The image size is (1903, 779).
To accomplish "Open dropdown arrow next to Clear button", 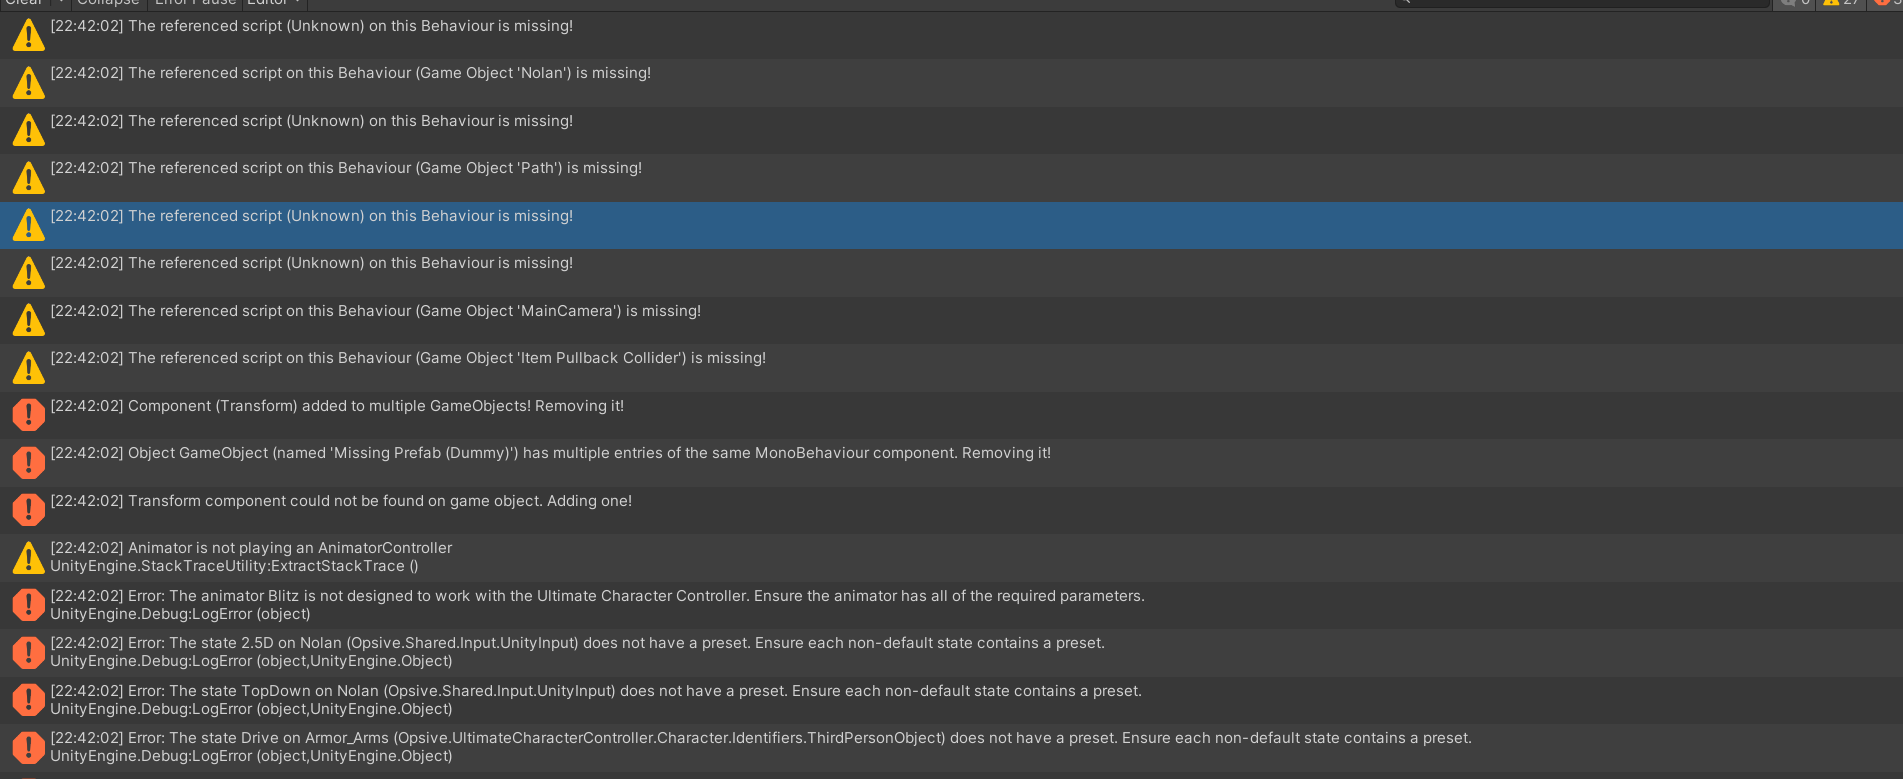I will [61, 3].
